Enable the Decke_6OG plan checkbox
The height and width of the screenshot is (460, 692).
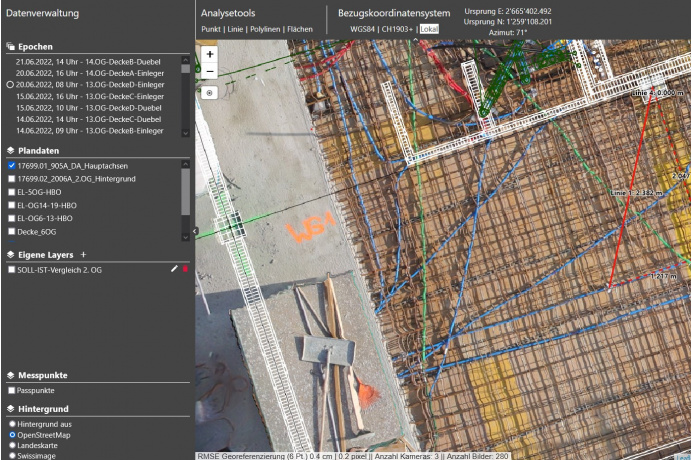[x=11, y=231]
